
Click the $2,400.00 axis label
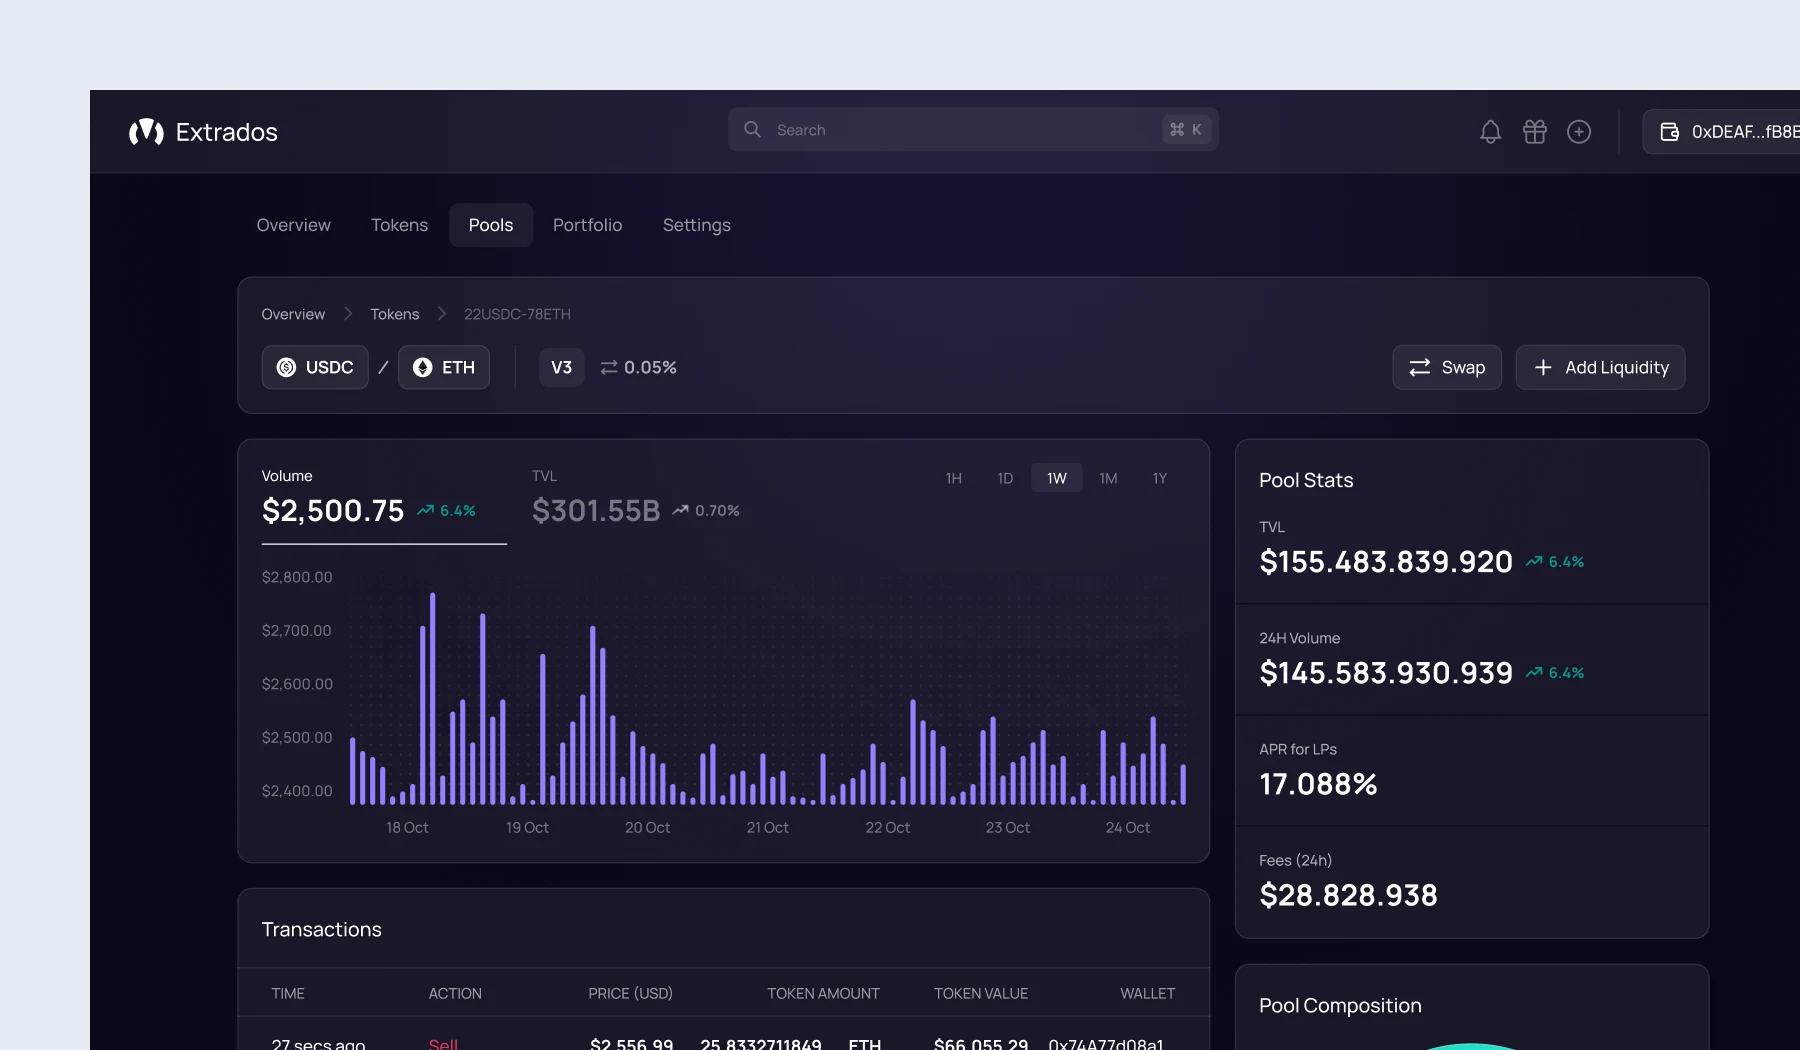pos(297,791)
